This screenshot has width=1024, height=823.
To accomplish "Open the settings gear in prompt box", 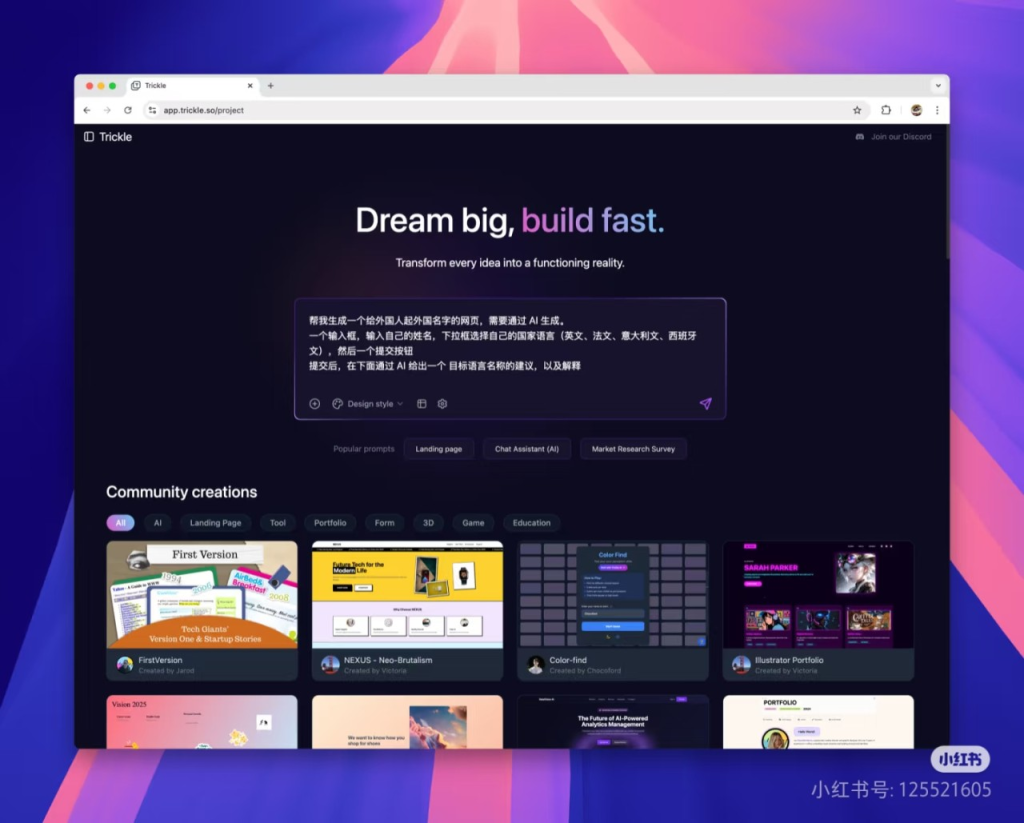I will pyautogui.click(x=442, y=404).
